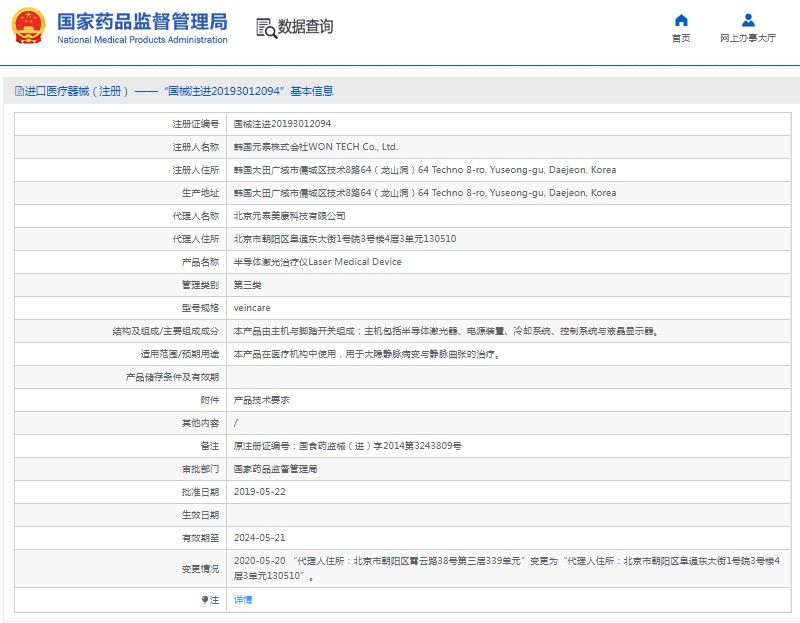Click the 生效日期 row label
This screenshot has width=800, height=623.
point(200,515)
